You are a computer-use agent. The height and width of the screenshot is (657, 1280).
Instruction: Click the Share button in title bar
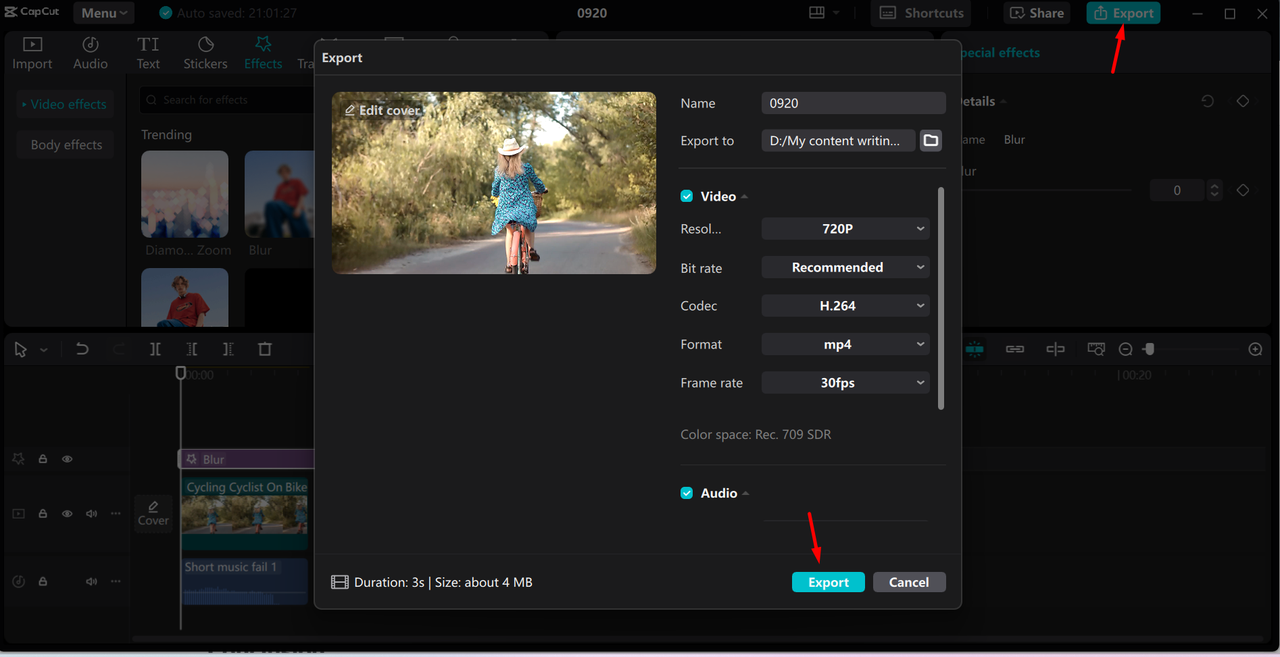tap(1036, 13)
